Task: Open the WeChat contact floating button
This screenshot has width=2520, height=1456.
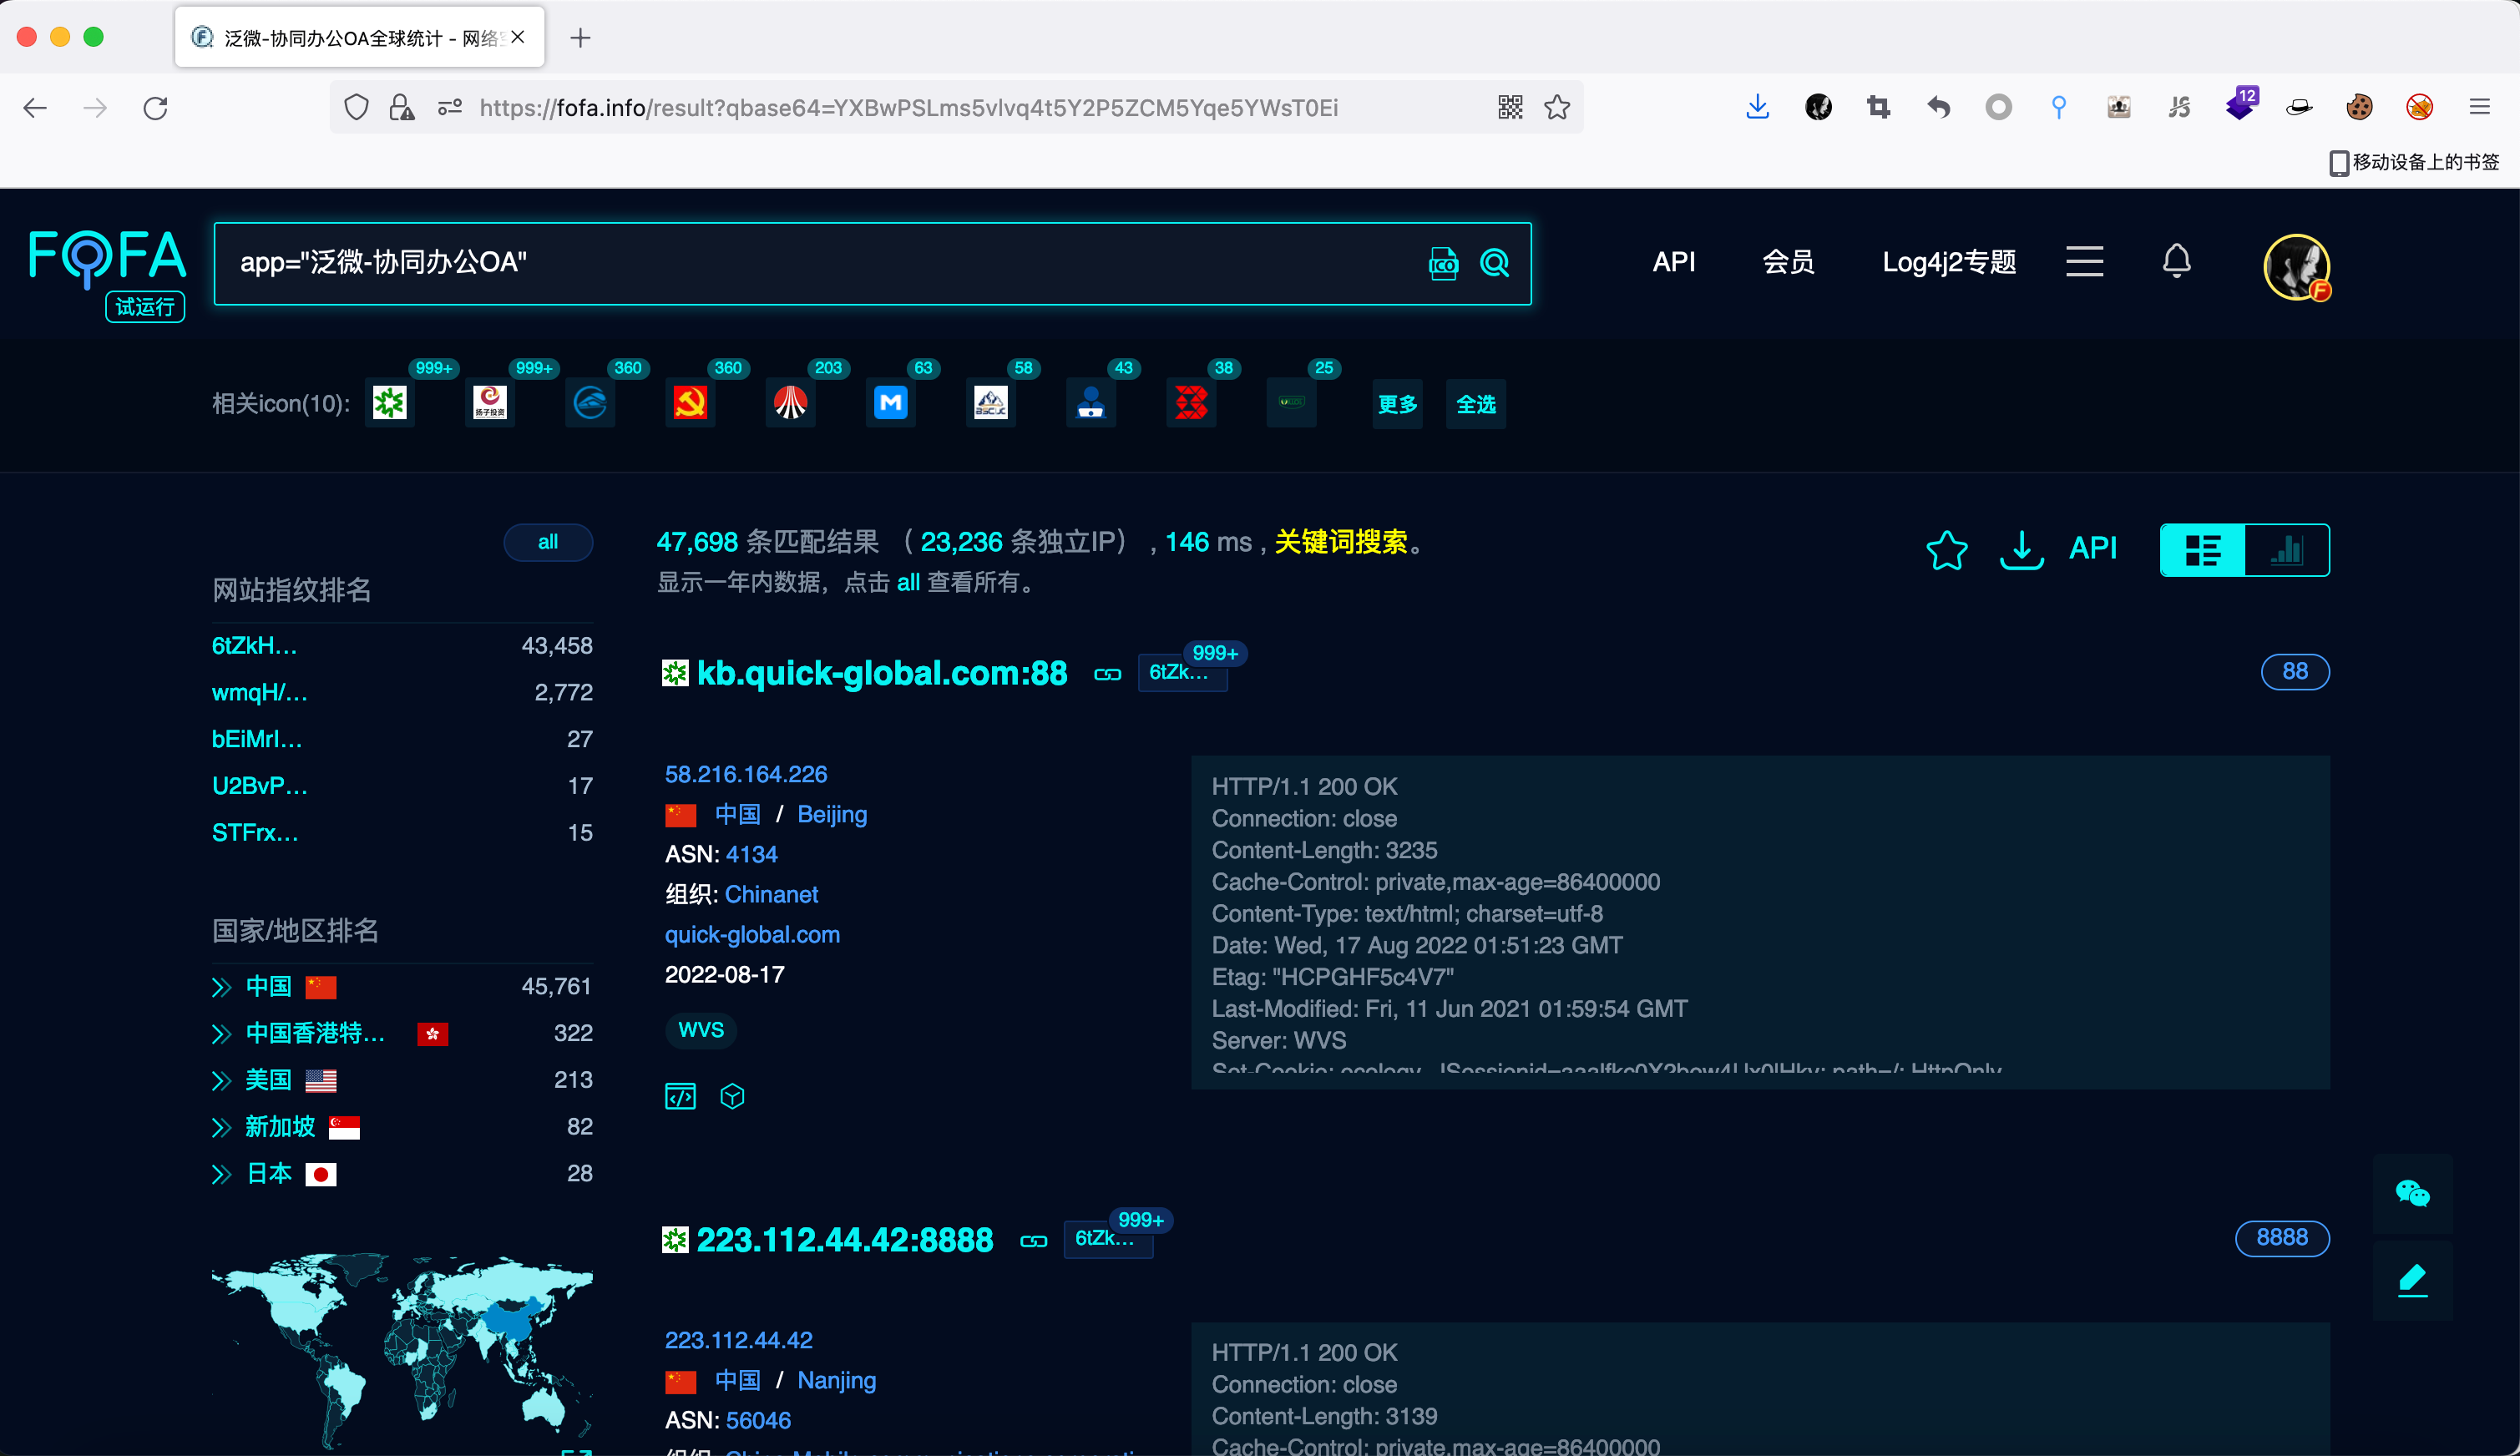Action: pyautogui.click(x=2412, y=1193)
